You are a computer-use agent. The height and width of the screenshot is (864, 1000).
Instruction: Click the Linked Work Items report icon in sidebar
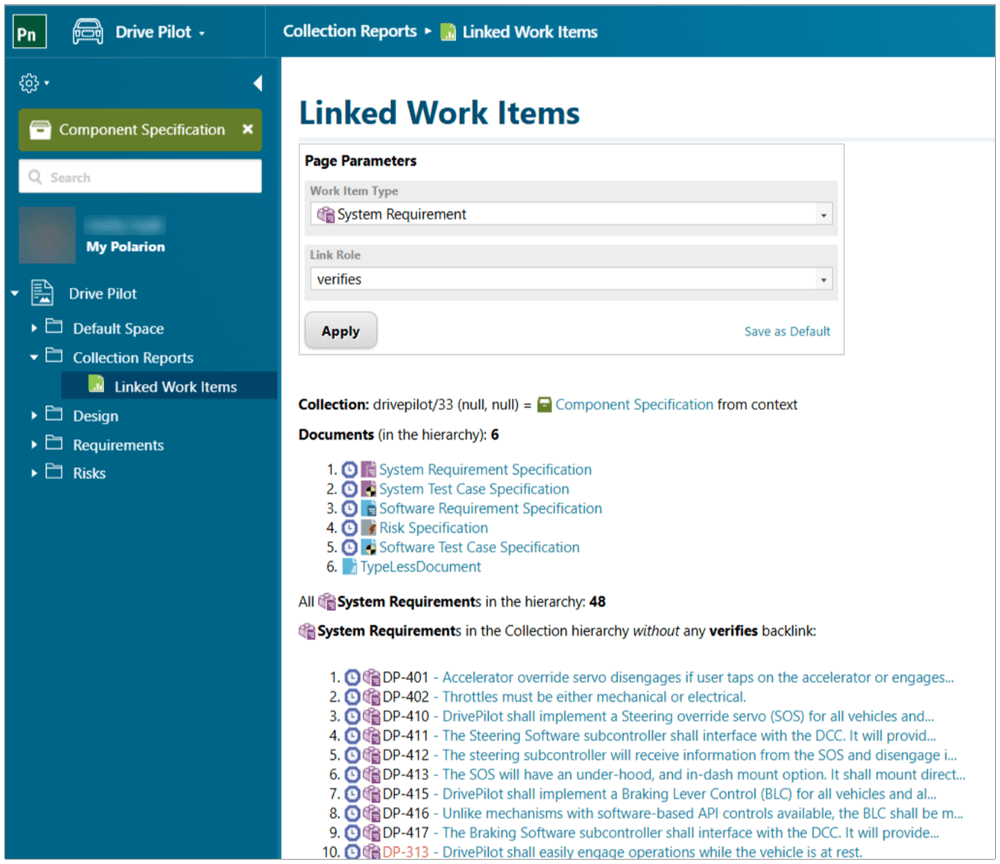[x=96, y=386]
